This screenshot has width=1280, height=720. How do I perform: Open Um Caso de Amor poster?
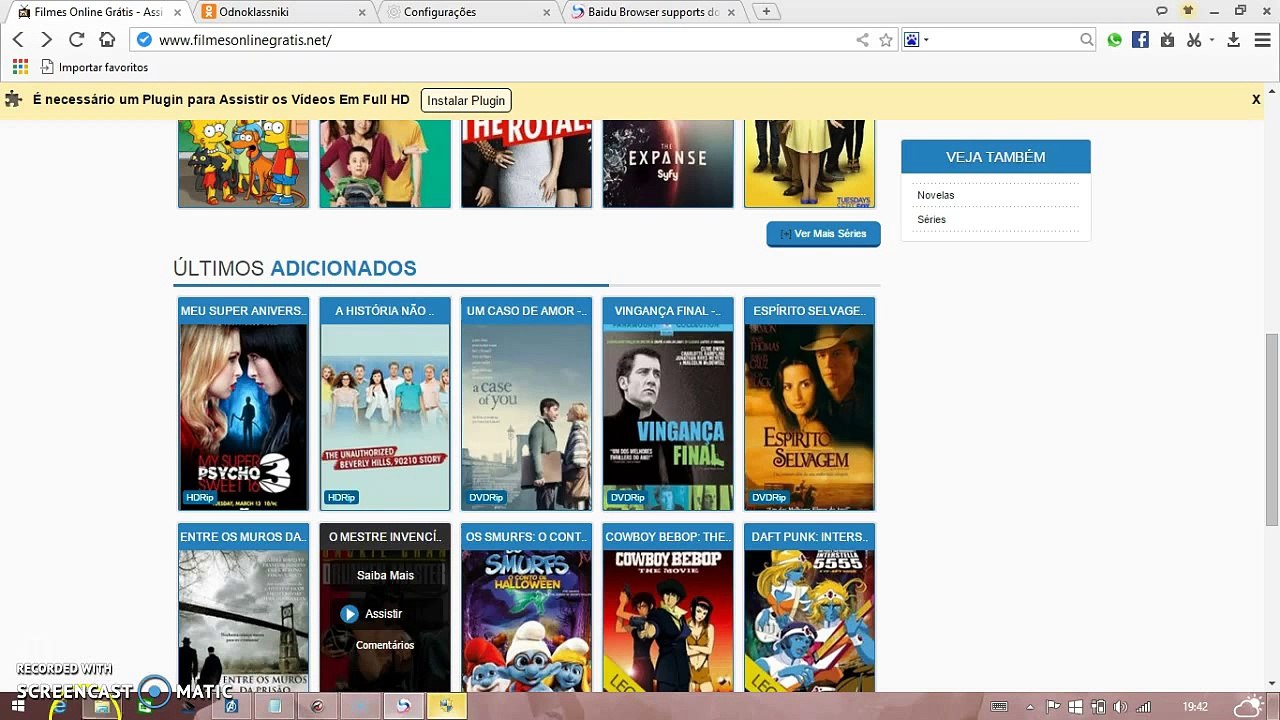click(x=526, y=416)
